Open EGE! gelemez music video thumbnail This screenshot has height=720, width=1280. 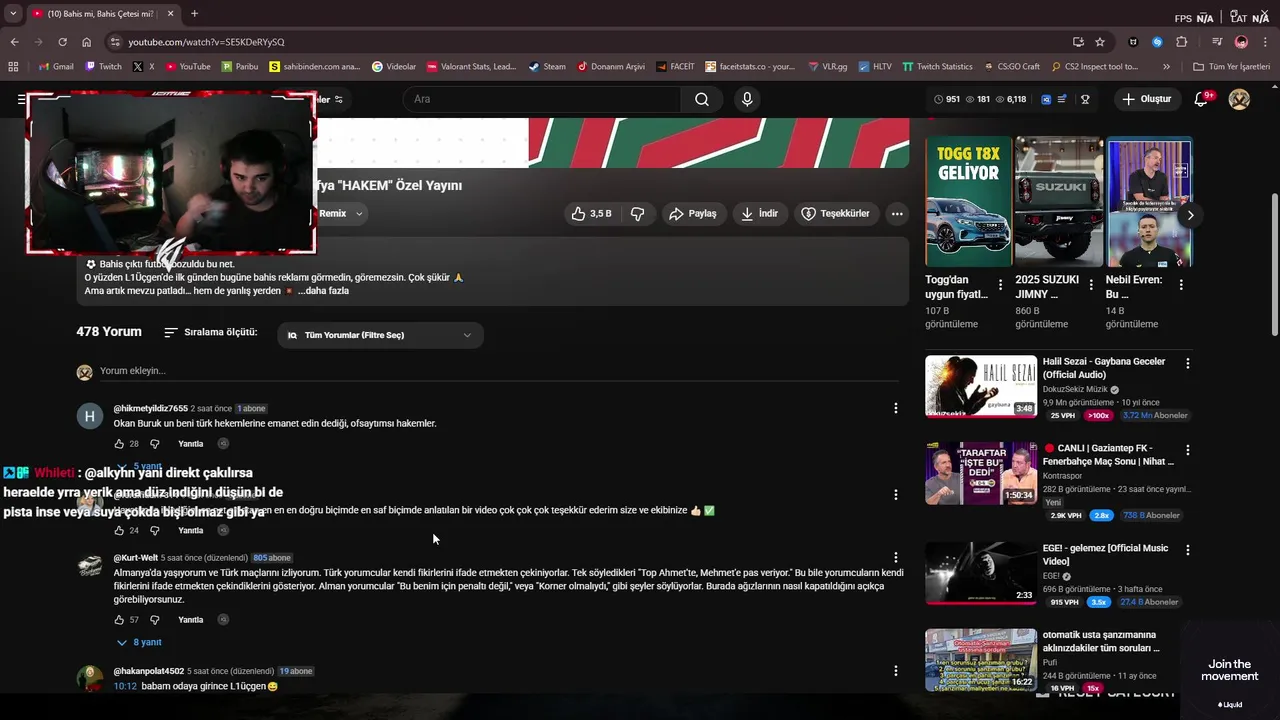pyautogui.click(x=981, y=573)
